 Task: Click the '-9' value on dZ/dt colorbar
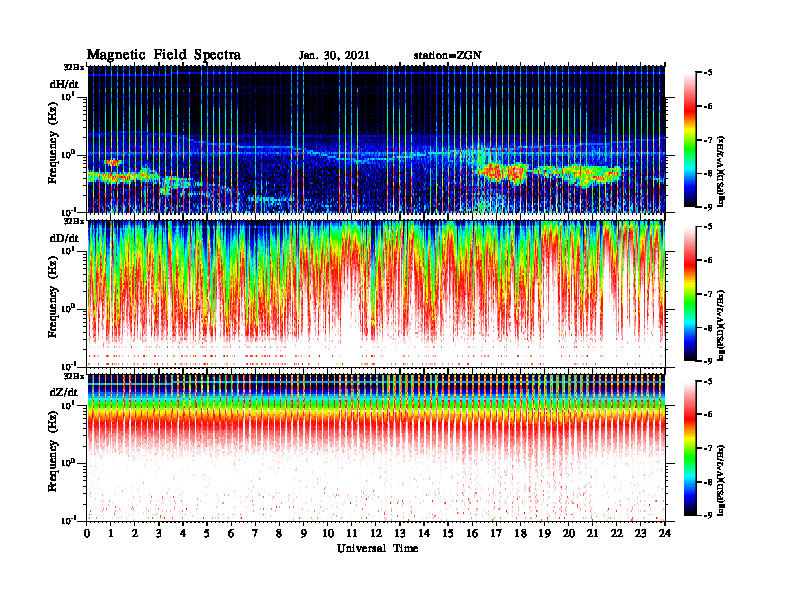tap(708, 515)
